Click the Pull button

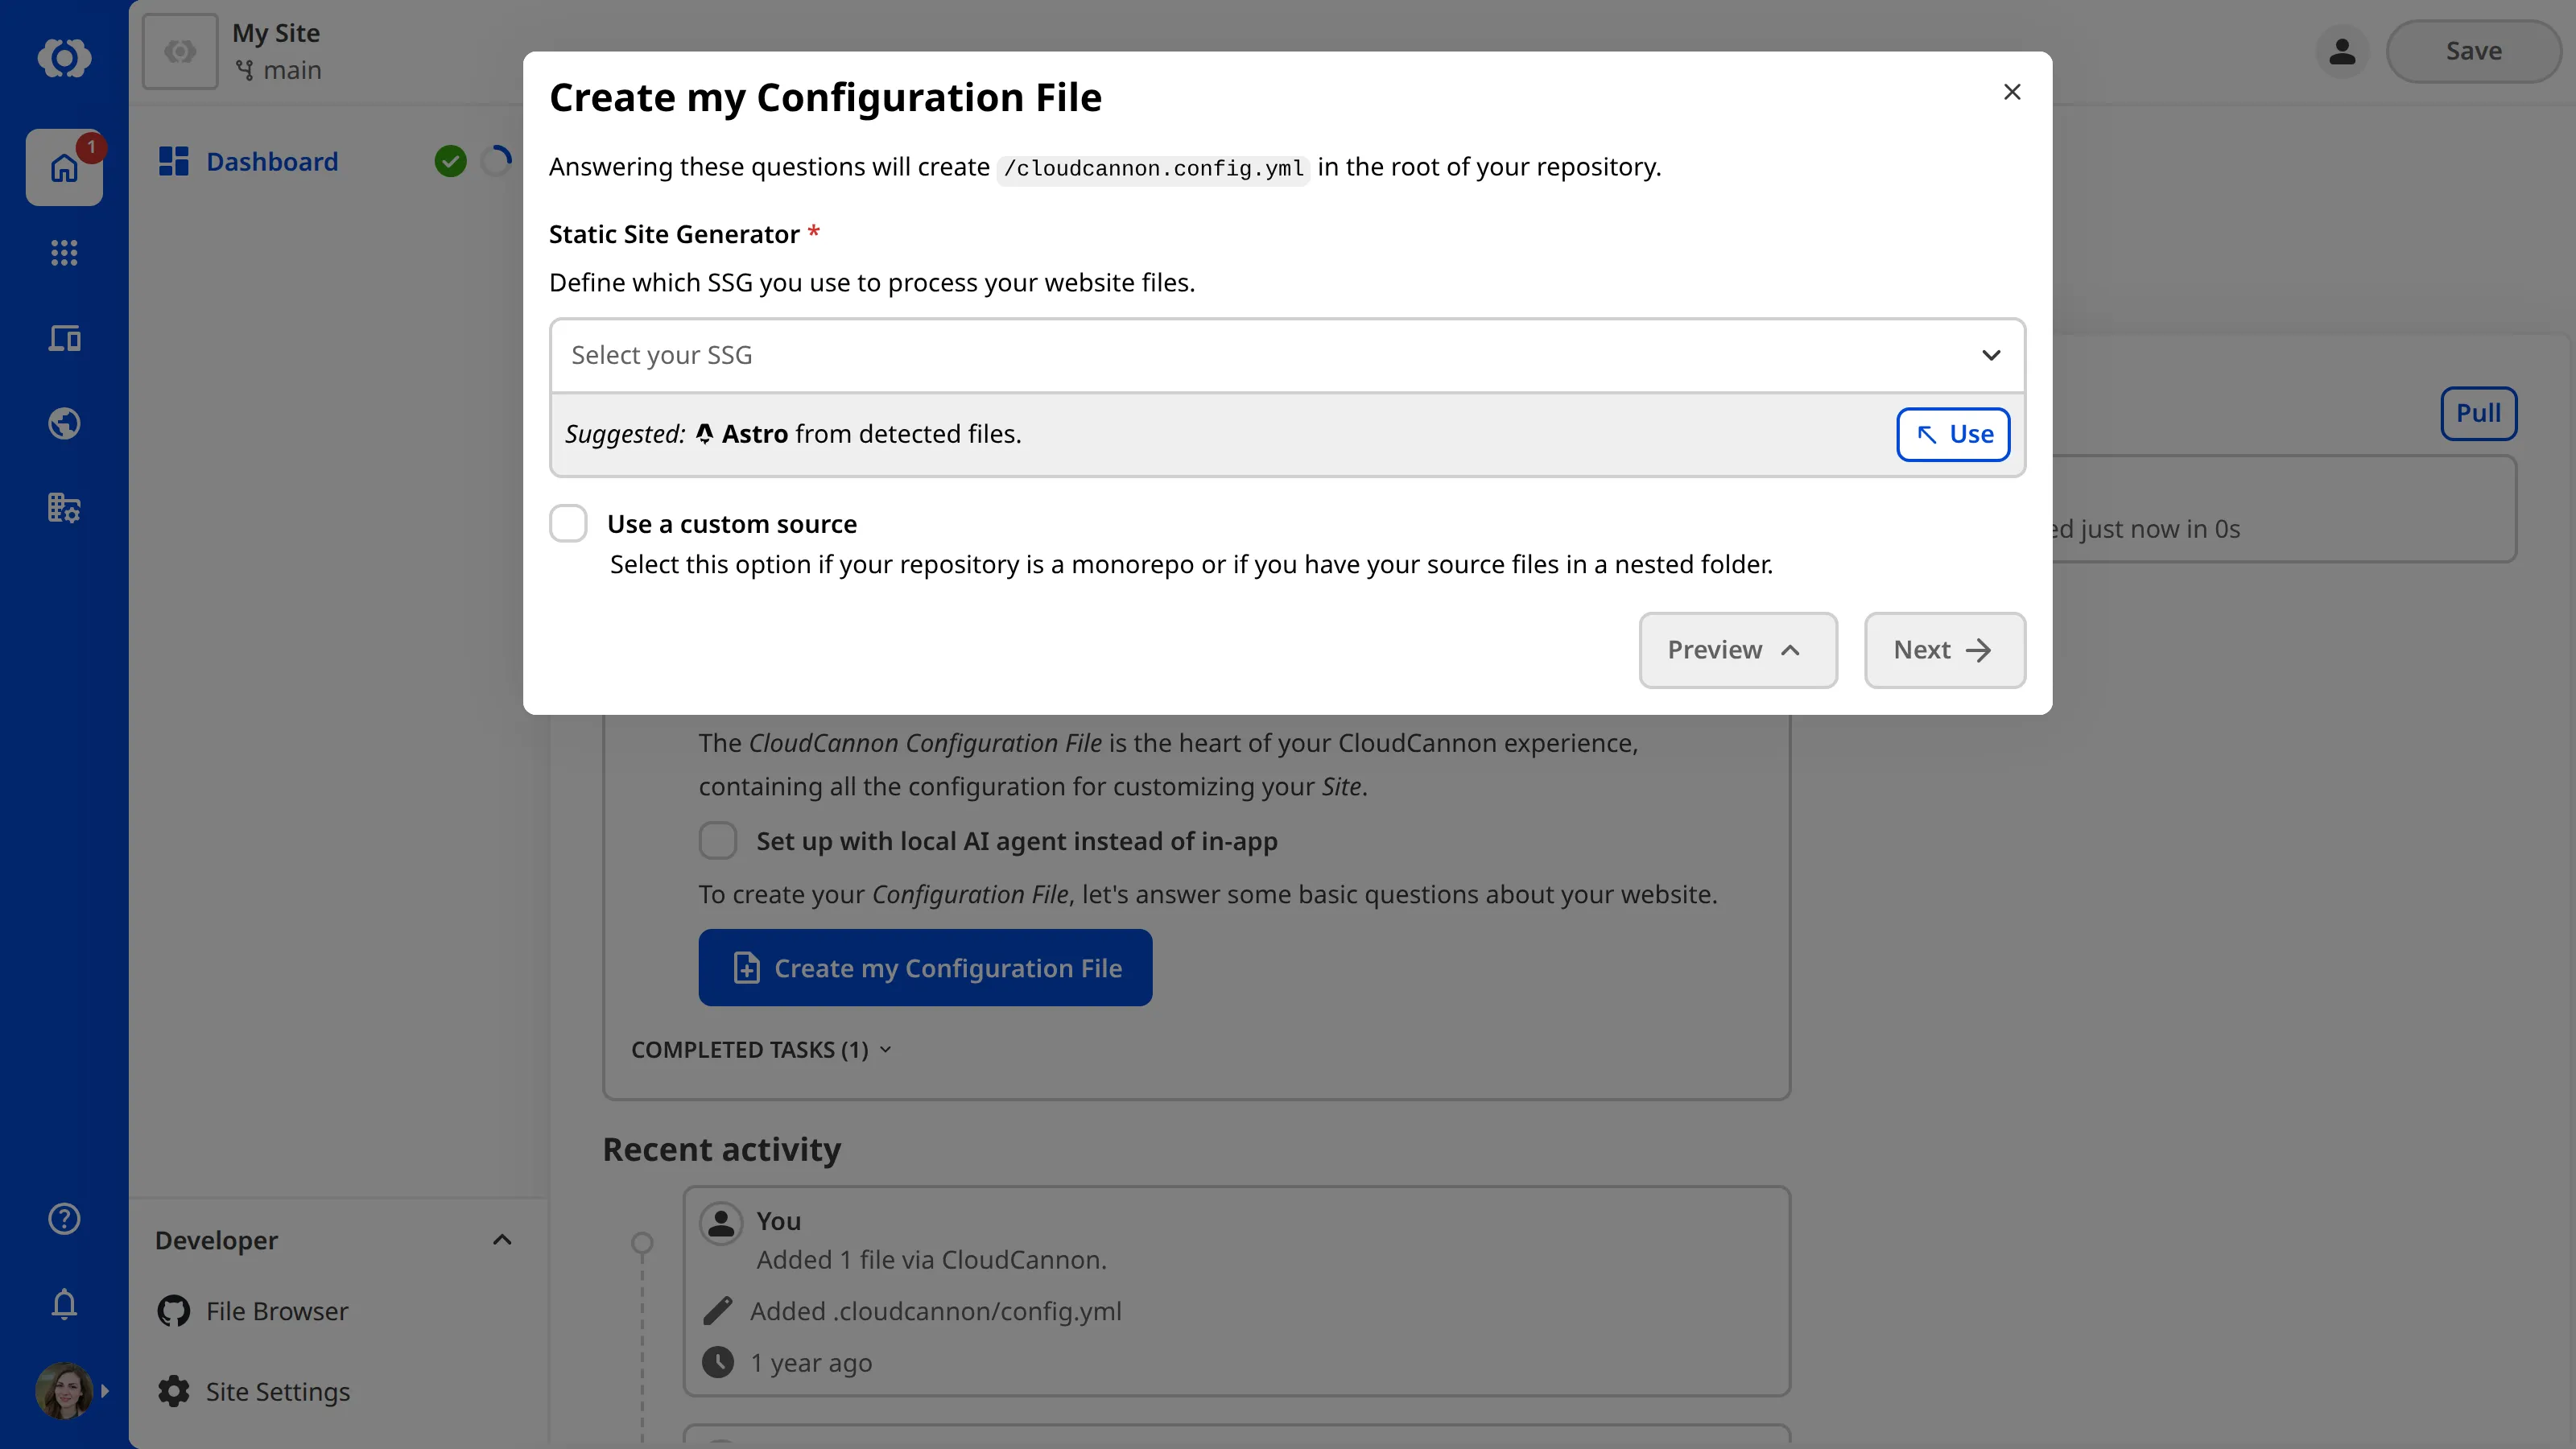click(x=2478, y=413)
